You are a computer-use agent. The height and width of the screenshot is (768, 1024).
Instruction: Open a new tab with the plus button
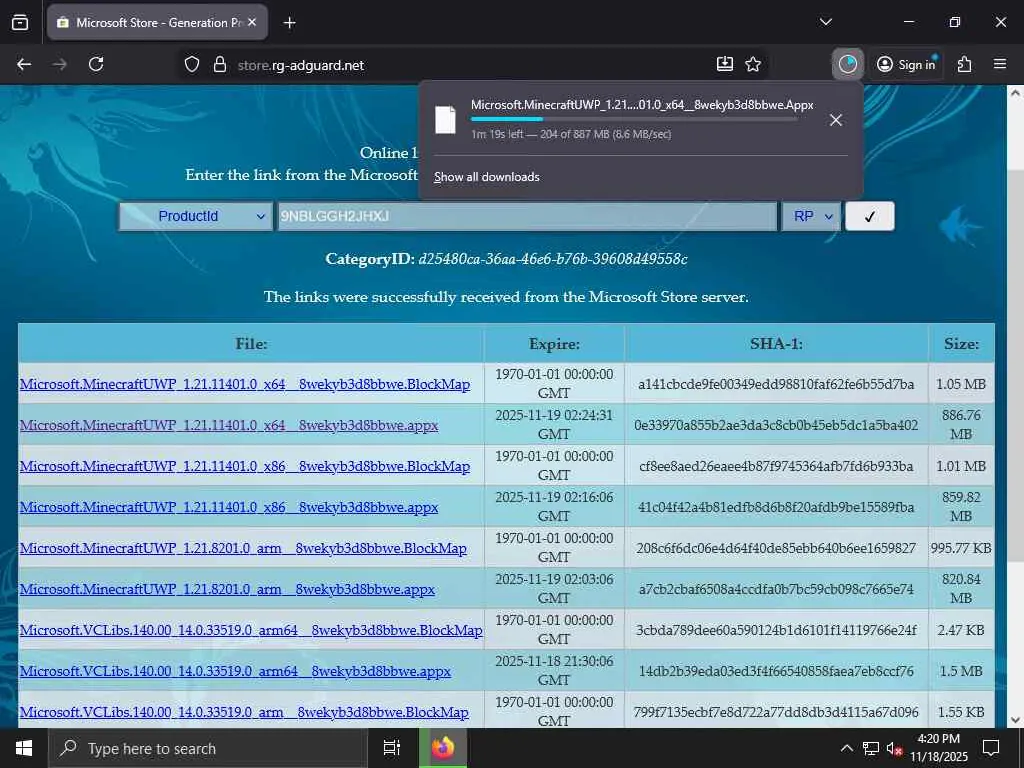coord(289,23)
